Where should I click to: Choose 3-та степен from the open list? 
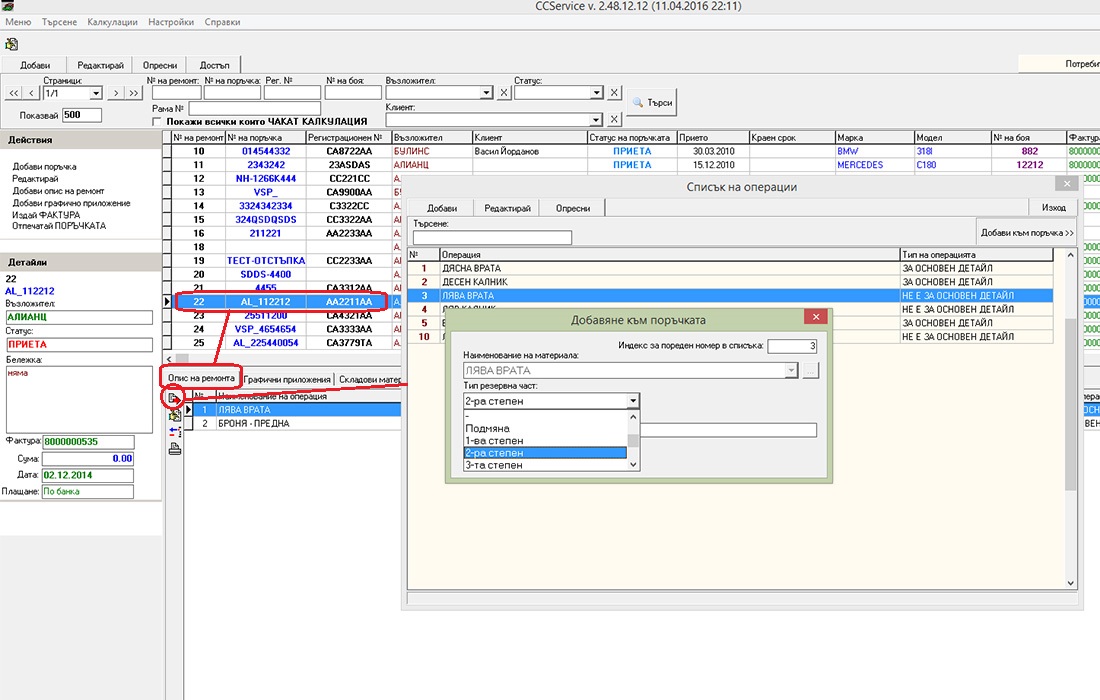(x=494, y=465)
